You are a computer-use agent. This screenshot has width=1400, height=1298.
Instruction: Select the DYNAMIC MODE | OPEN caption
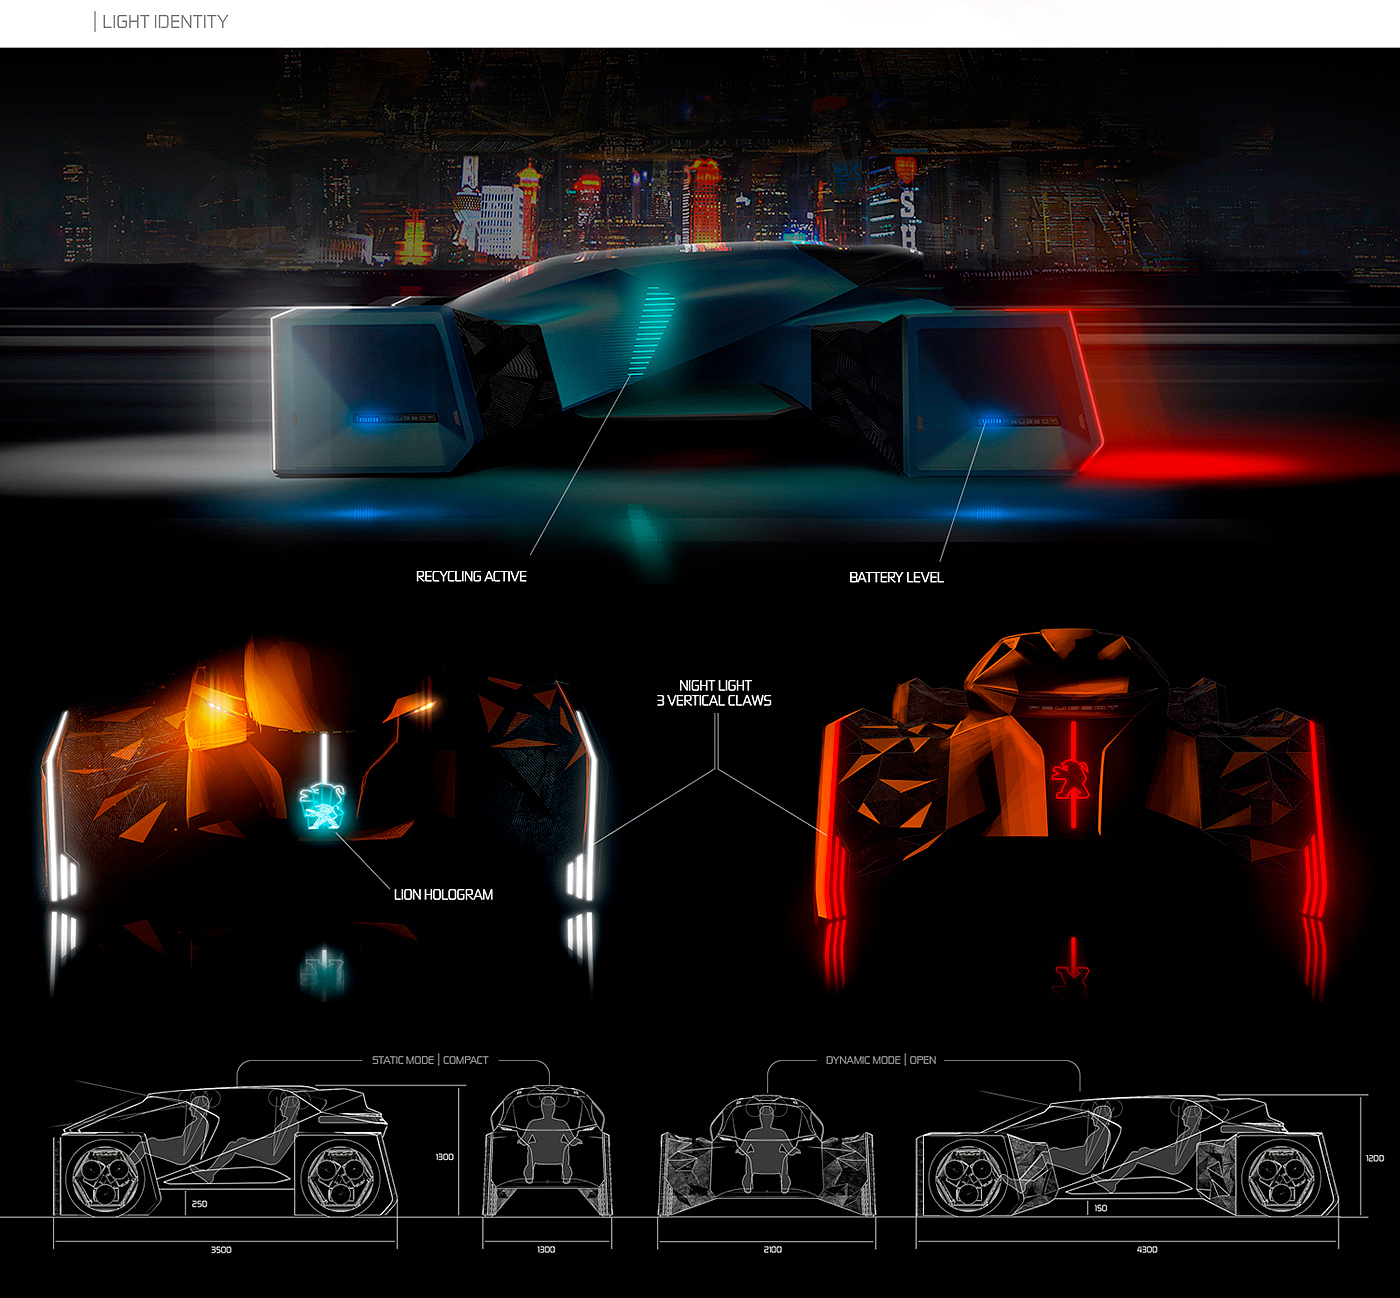(881, 1060)
